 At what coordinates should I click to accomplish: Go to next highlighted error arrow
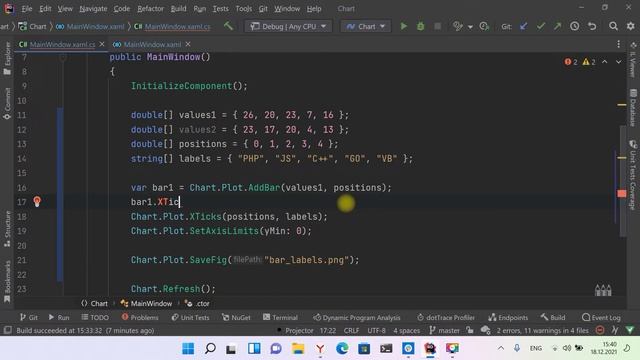tap(619, 62)
